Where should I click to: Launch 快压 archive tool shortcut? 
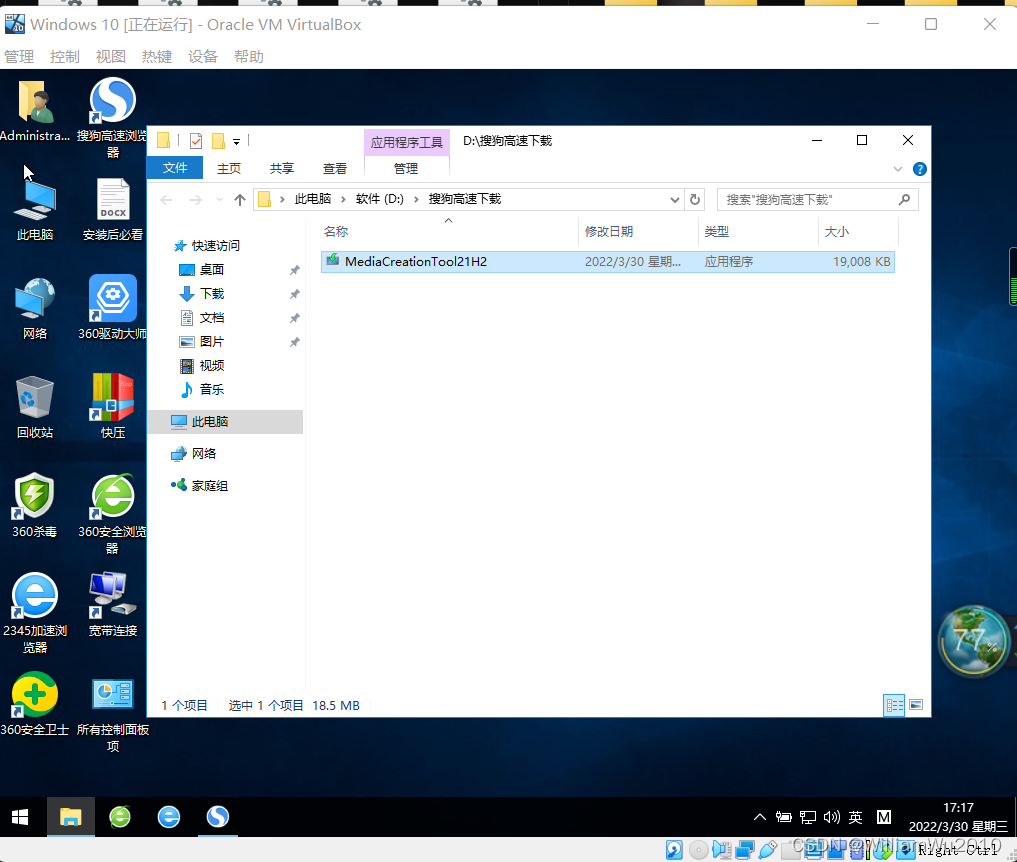113,407
